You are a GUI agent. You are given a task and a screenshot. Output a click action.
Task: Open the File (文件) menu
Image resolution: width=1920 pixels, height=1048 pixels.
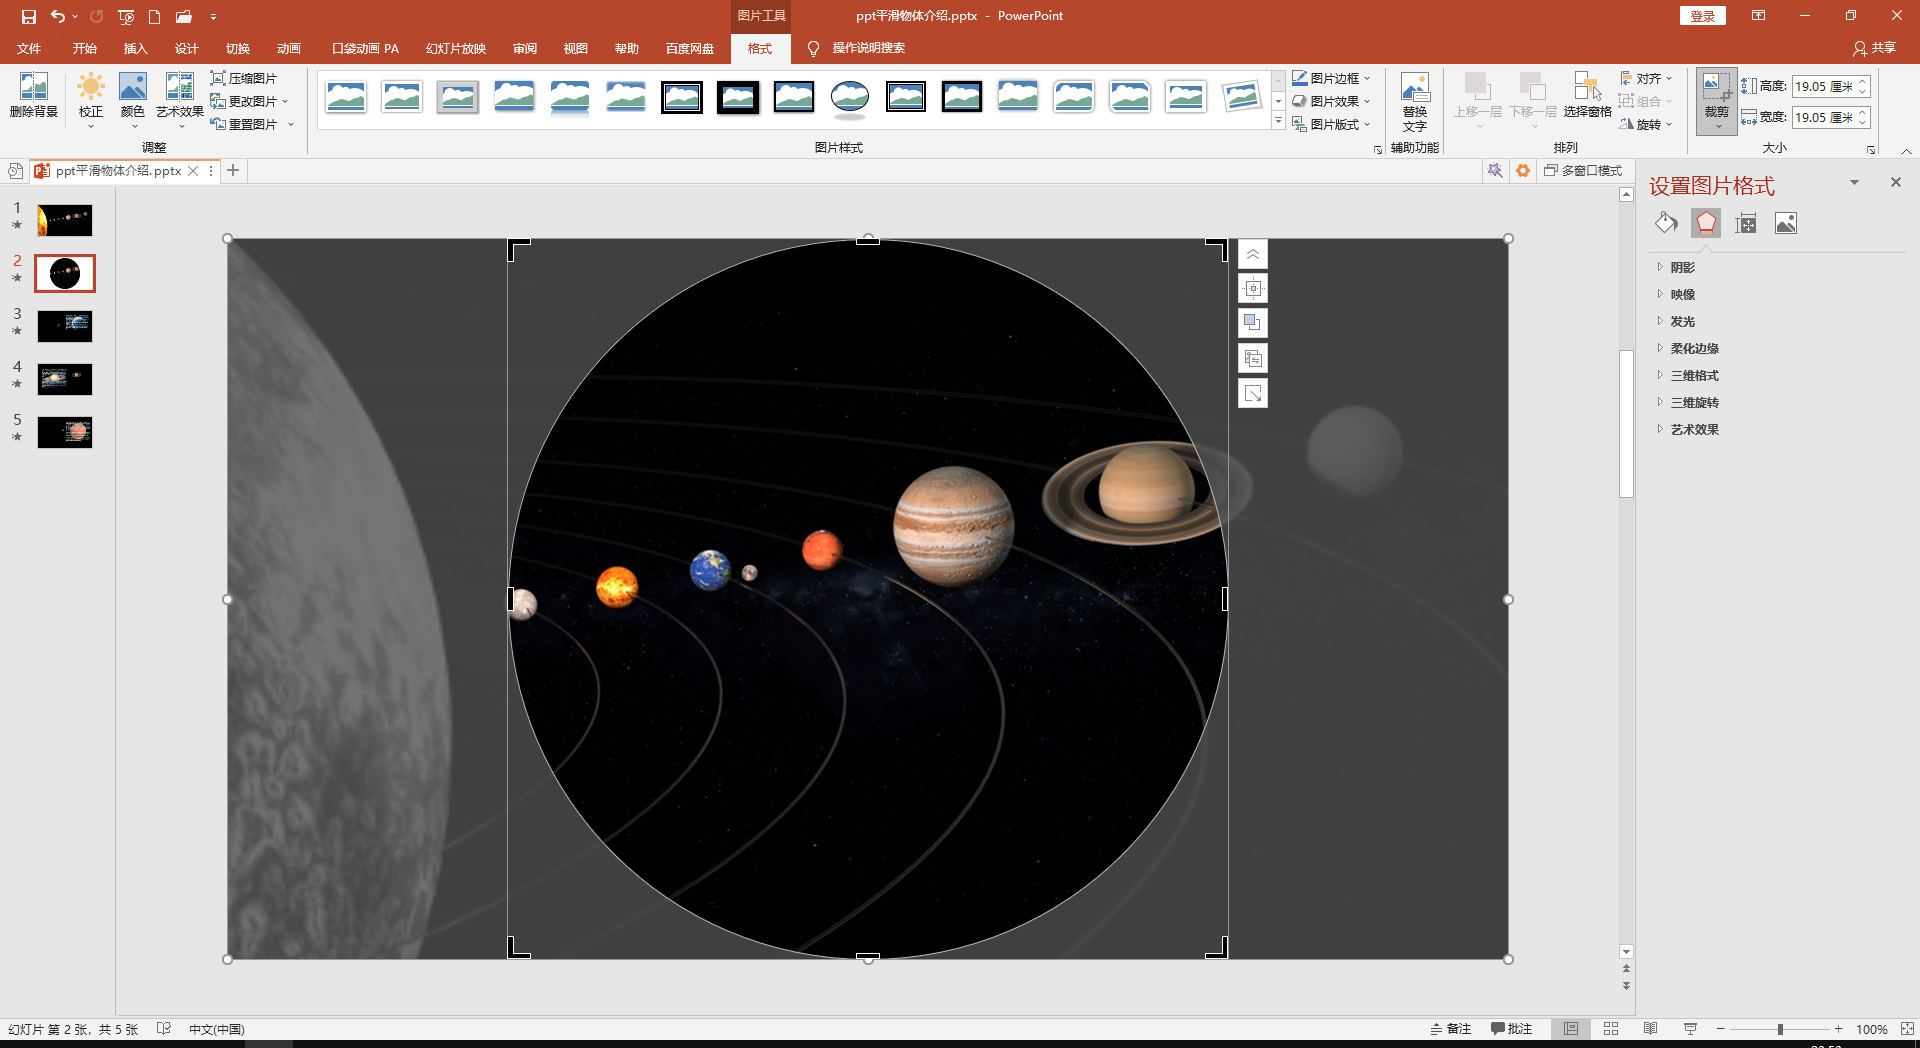29,48
